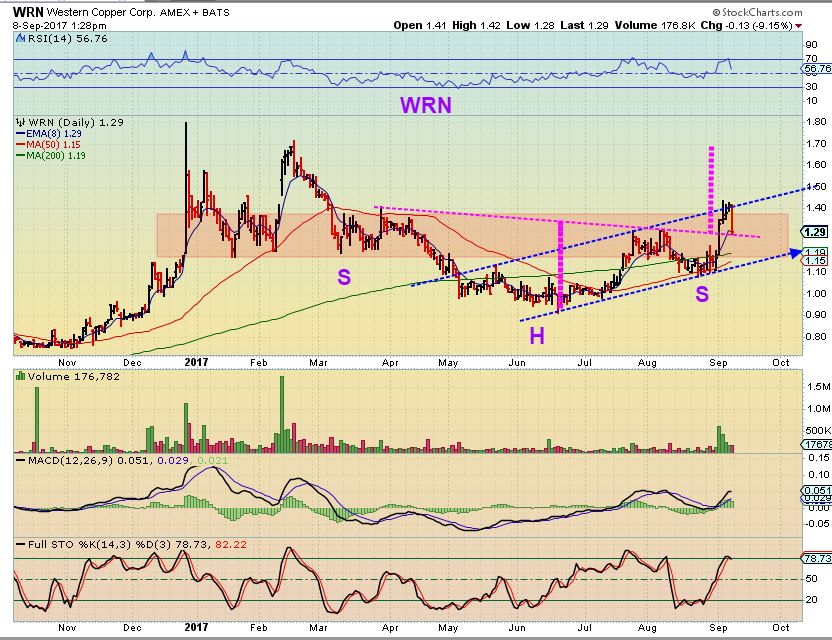Click the Low 1.28 value in the header
The width and height of the screenshot is (832, 640).
pyautogui.click(x=531, y=25)
